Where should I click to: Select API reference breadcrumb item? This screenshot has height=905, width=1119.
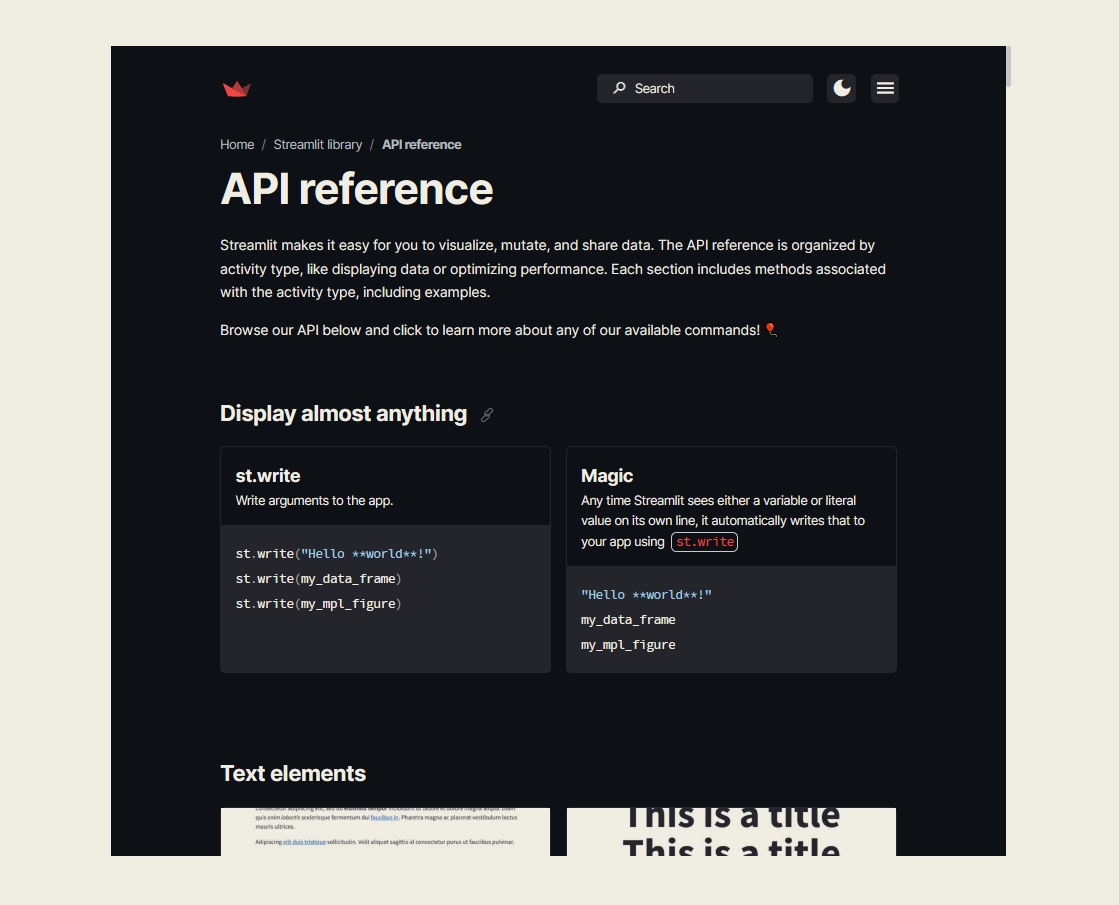[x=422, y=145]
